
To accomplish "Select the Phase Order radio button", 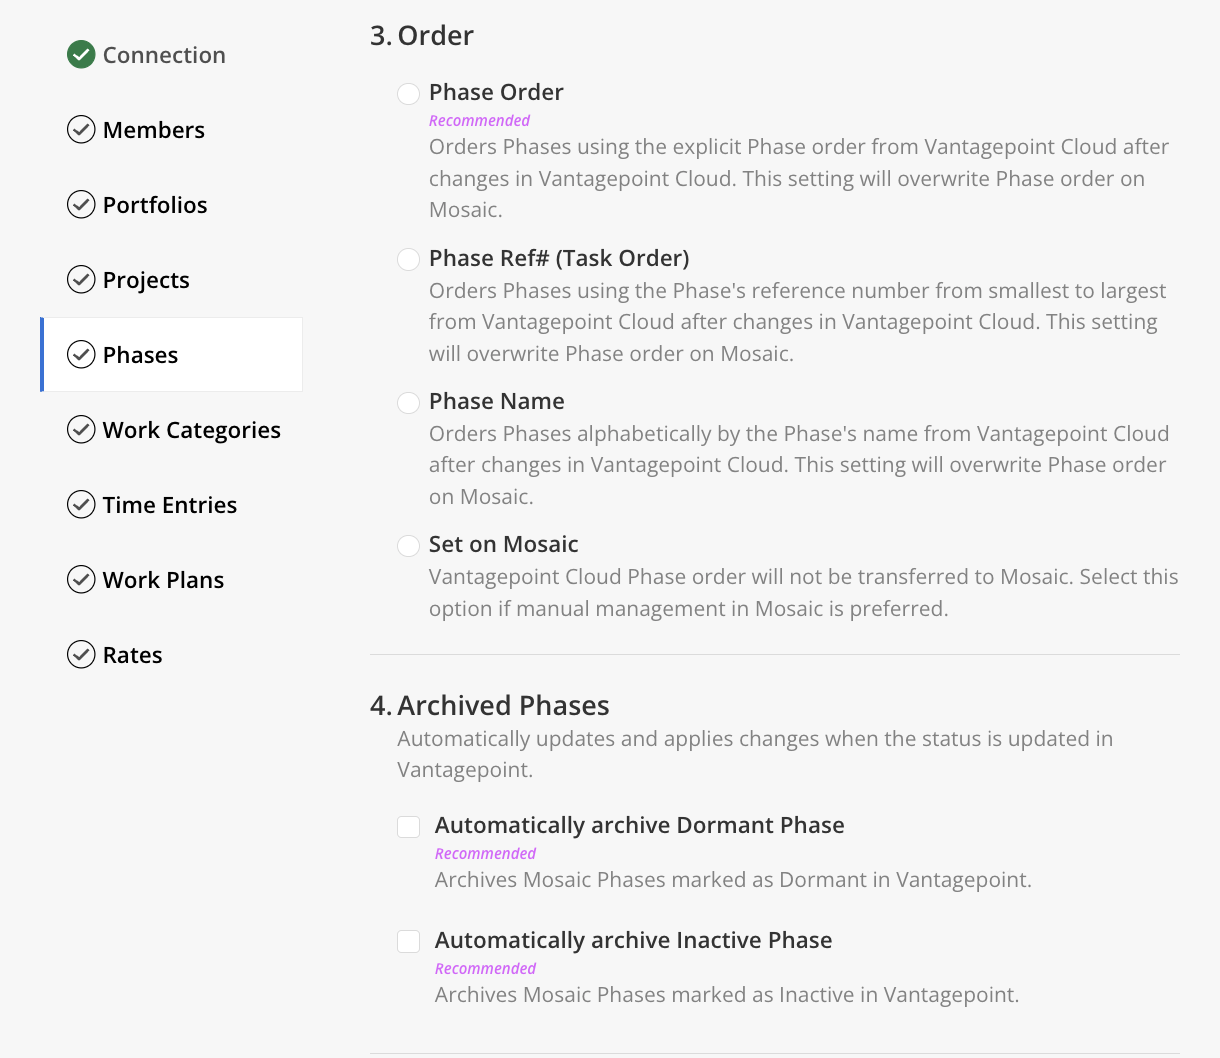I will [408, 94].
